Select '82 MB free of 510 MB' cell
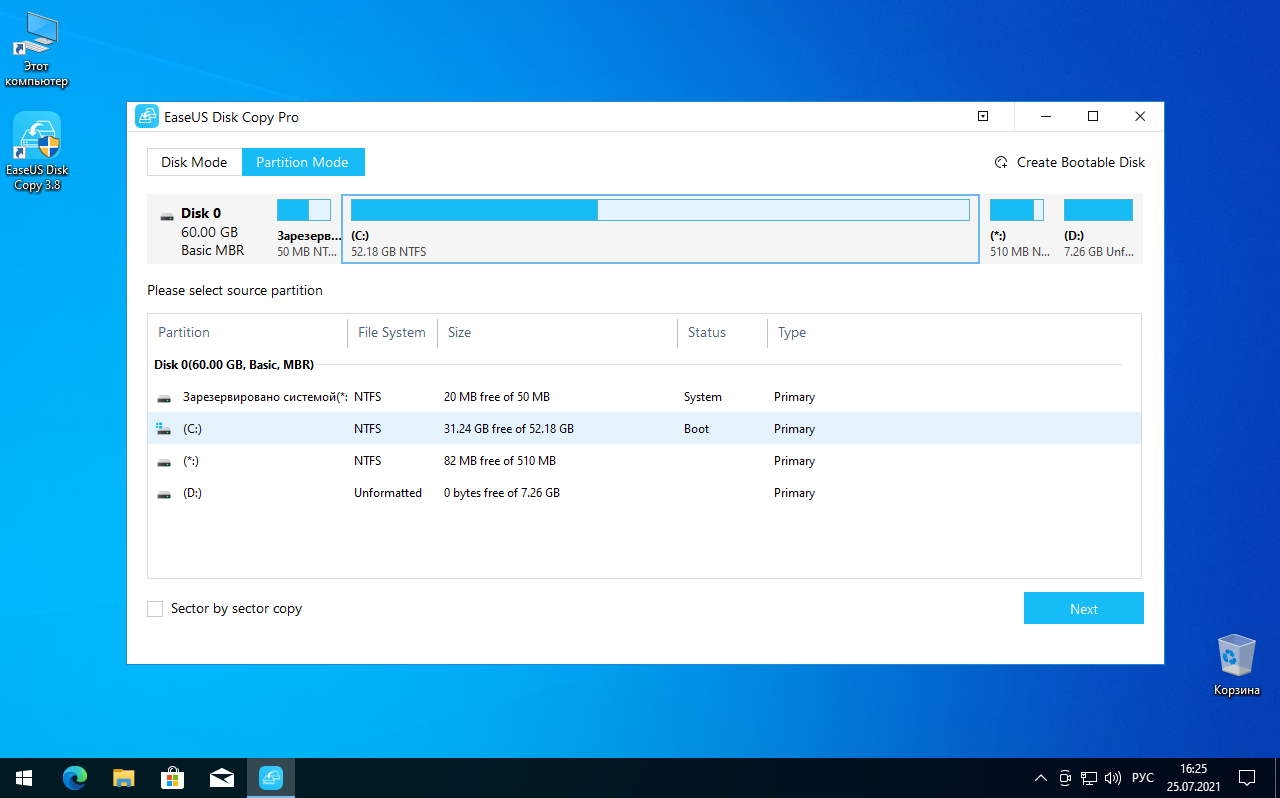This screenshot has width=1280, height=798. [500, 461]
